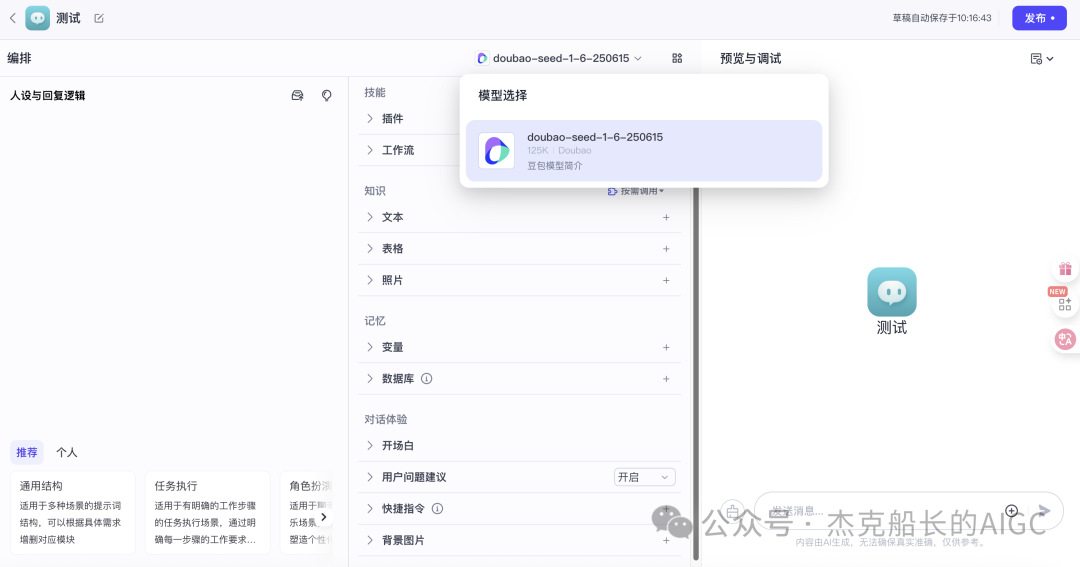Click the 发送消息 chat input field
Image resolution: width=1080 pixels, height=567 pixels.
click(x=882, y=511)
